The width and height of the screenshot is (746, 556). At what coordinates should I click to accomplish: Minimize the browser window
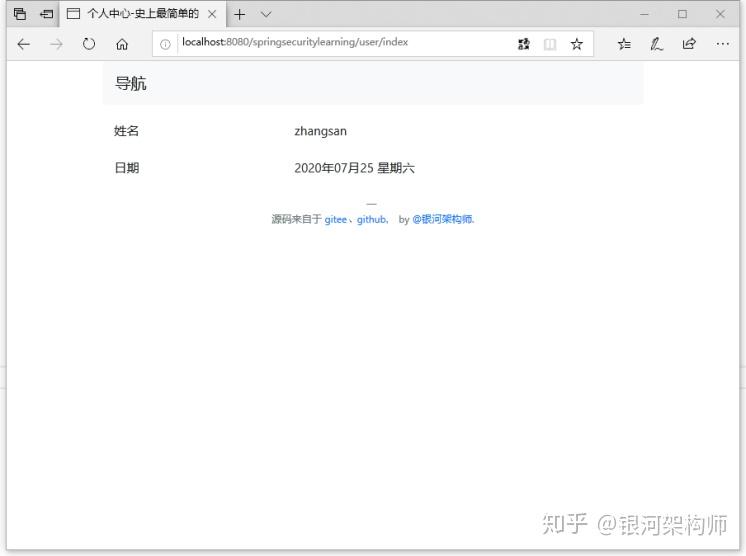click(x=644, y=14)
